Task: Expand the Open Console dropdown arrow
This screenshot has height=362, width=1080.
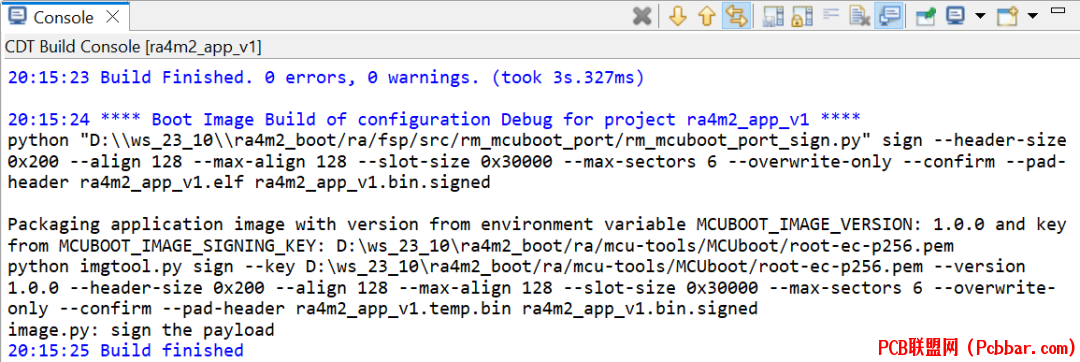Action: tap(1032, 16)
